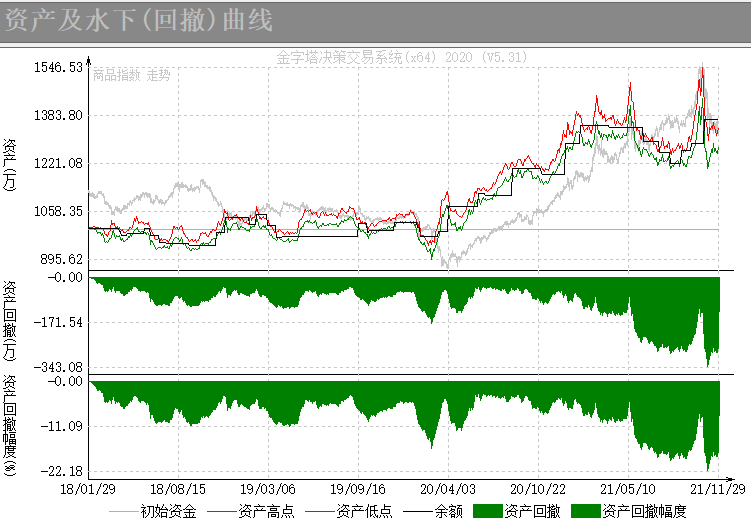Click the 19/09/16 date axis label

point(358,489)
